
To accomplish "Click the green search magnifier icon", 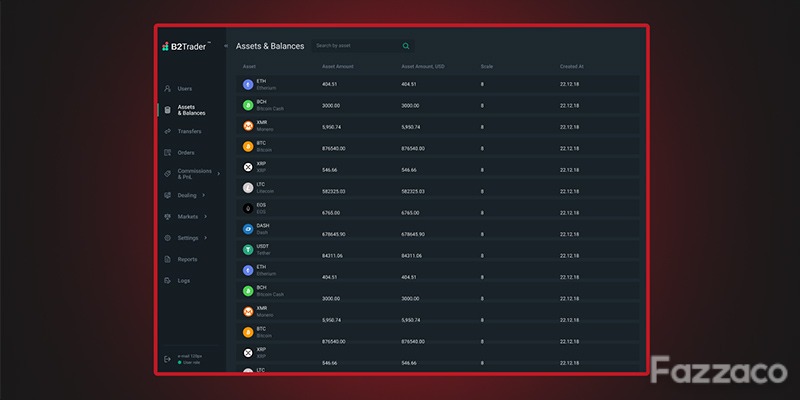I will coord(406,46).
